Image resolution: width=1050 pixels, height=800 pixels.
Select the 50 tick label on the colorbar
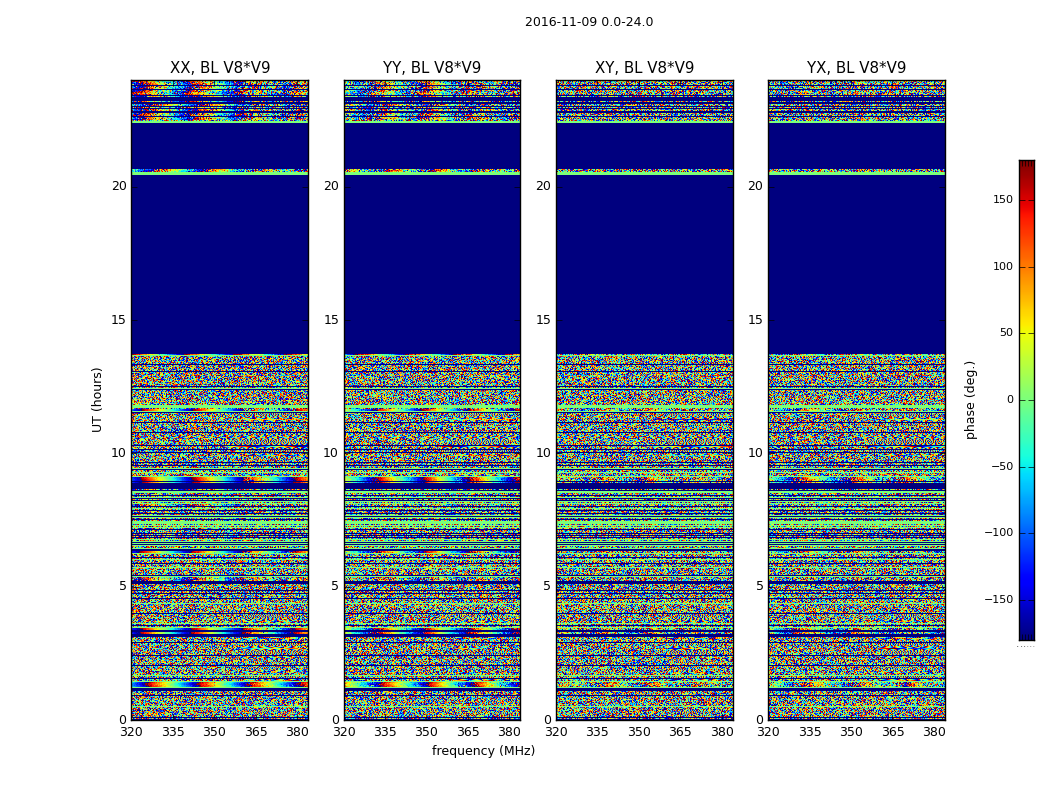click(x=1006, y=333)
